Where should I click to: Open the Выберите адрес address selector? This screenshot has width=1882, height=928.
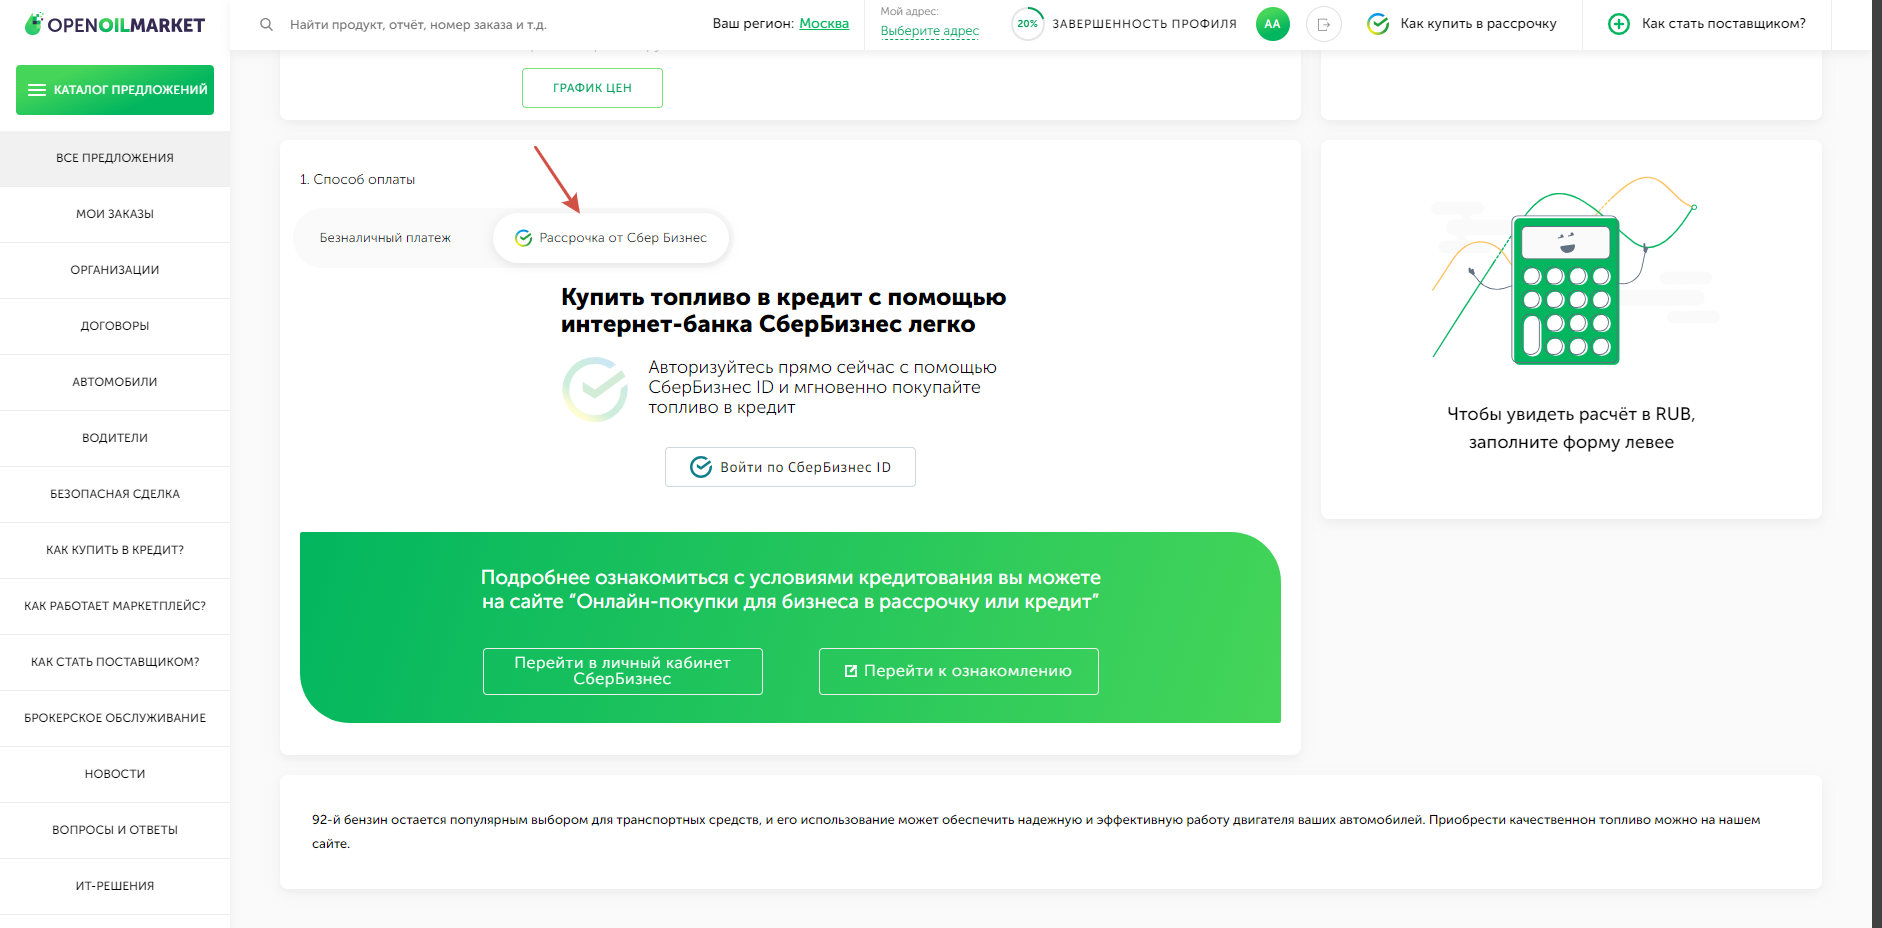point(930,31)
